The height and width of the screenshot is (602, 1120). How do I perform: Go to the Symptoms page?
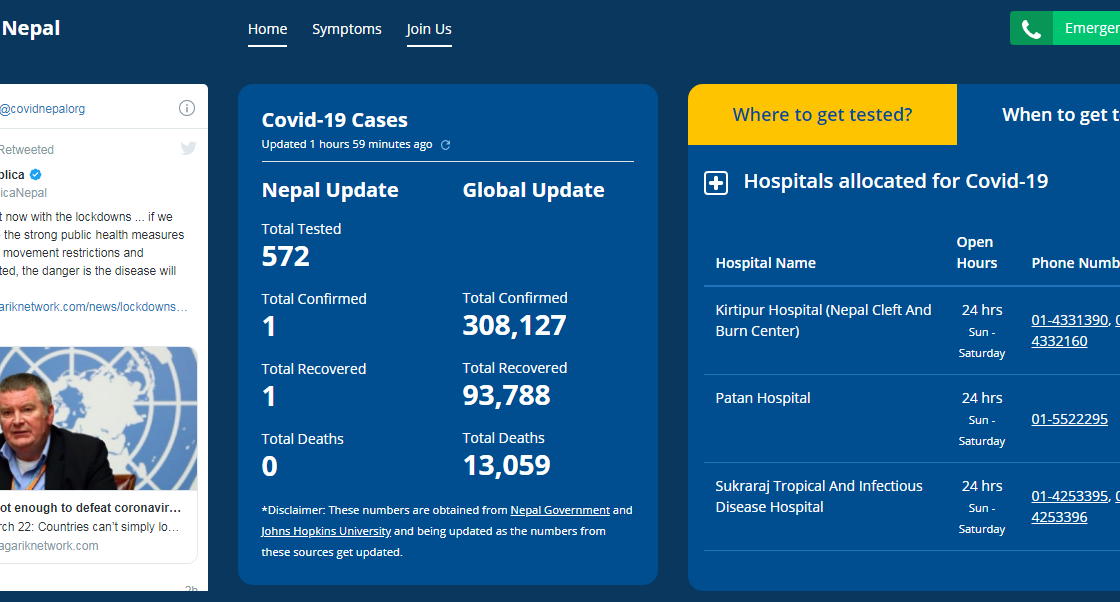click(x=347, y=29)
